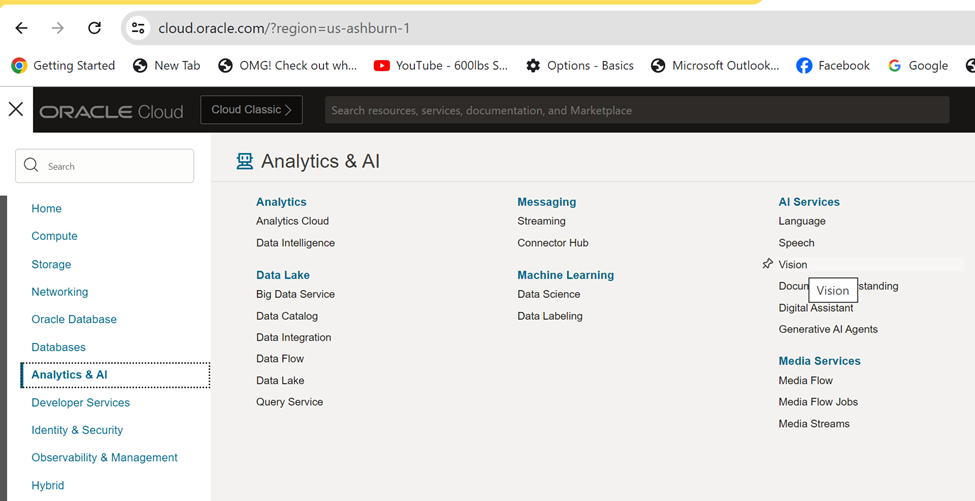Open Analytics Cloud service
Screen dimensions: 975x501
coord(292,221)
